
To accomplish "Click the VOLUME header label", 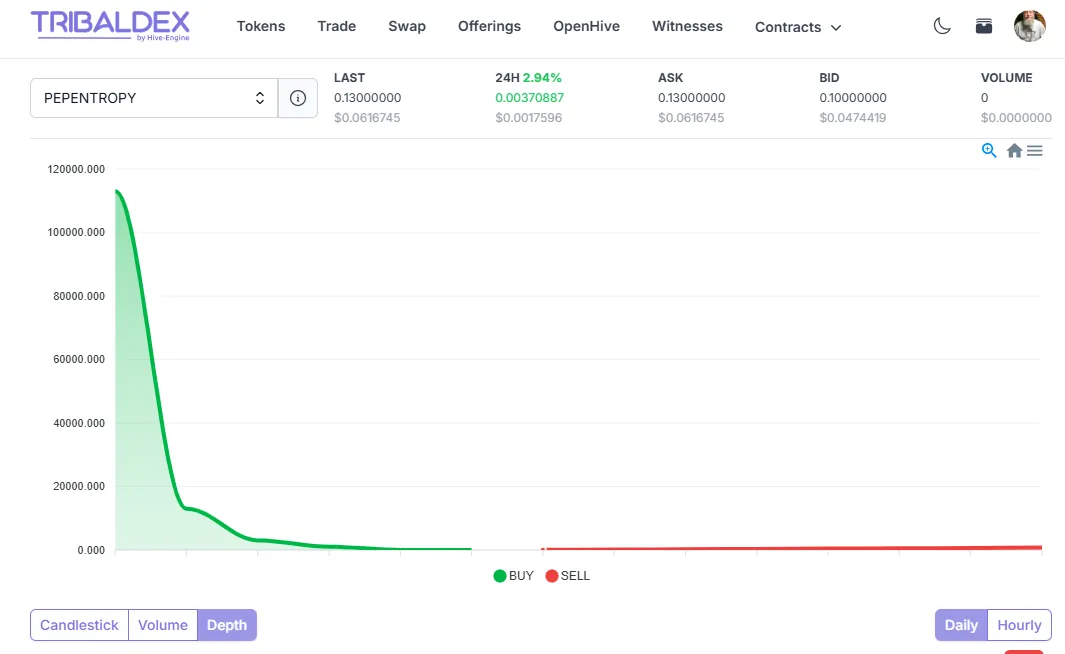I will [x=1007, y=77].
